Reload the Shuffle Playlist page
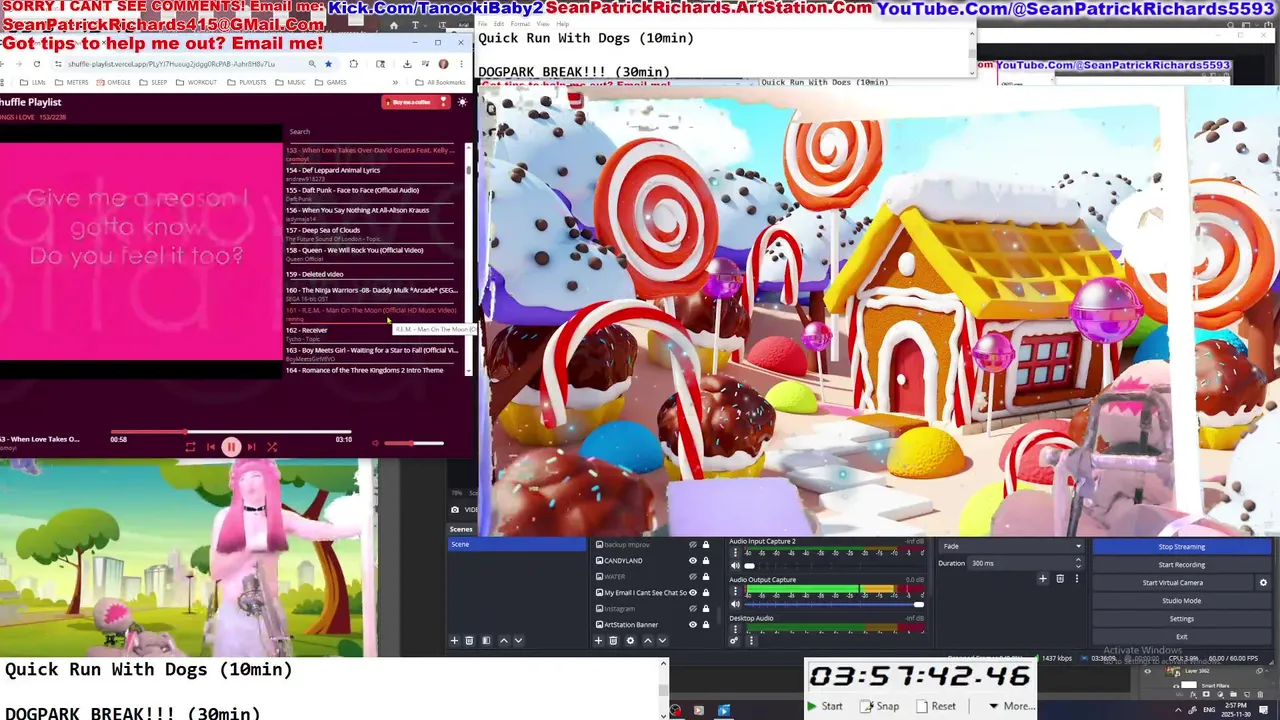This screenshot has height=720, width=1280. coord(37,64)
